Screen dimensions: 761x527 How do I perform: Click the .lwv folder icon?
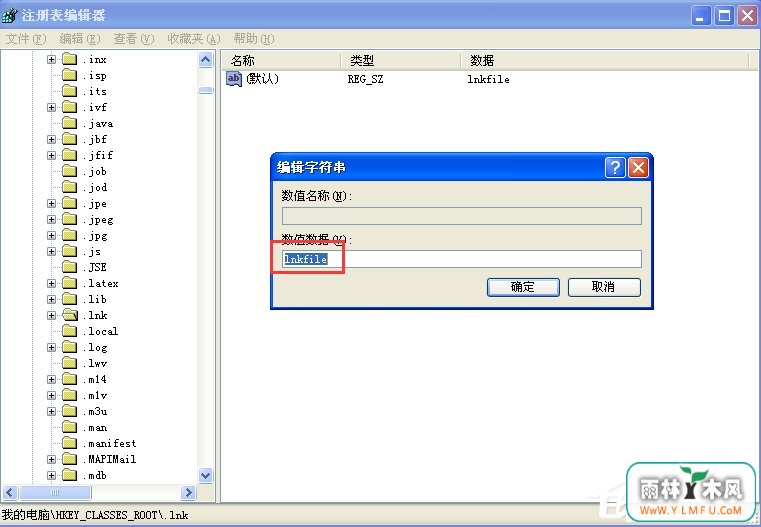coord(69,363)
